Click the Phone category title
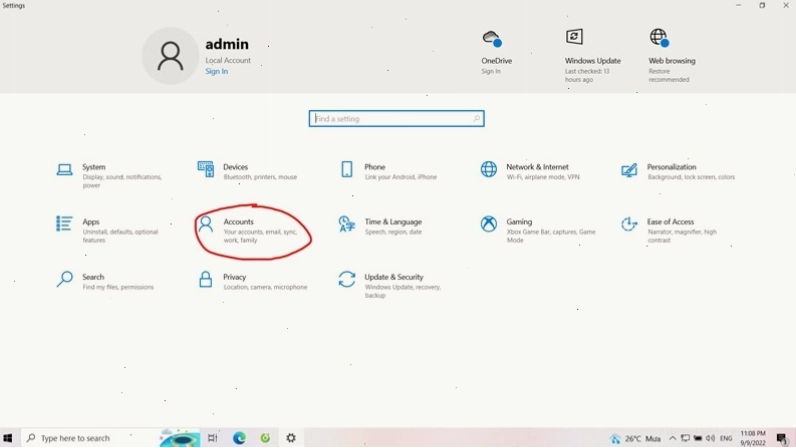 [x=375, y=167]
